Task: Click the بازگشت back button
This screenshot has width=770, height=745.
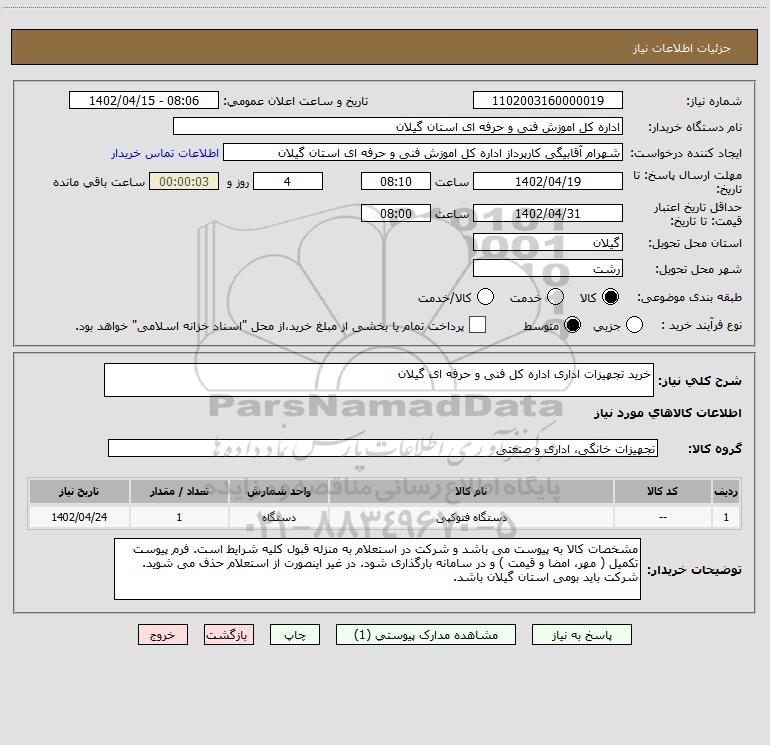Action: click(229, 635)
